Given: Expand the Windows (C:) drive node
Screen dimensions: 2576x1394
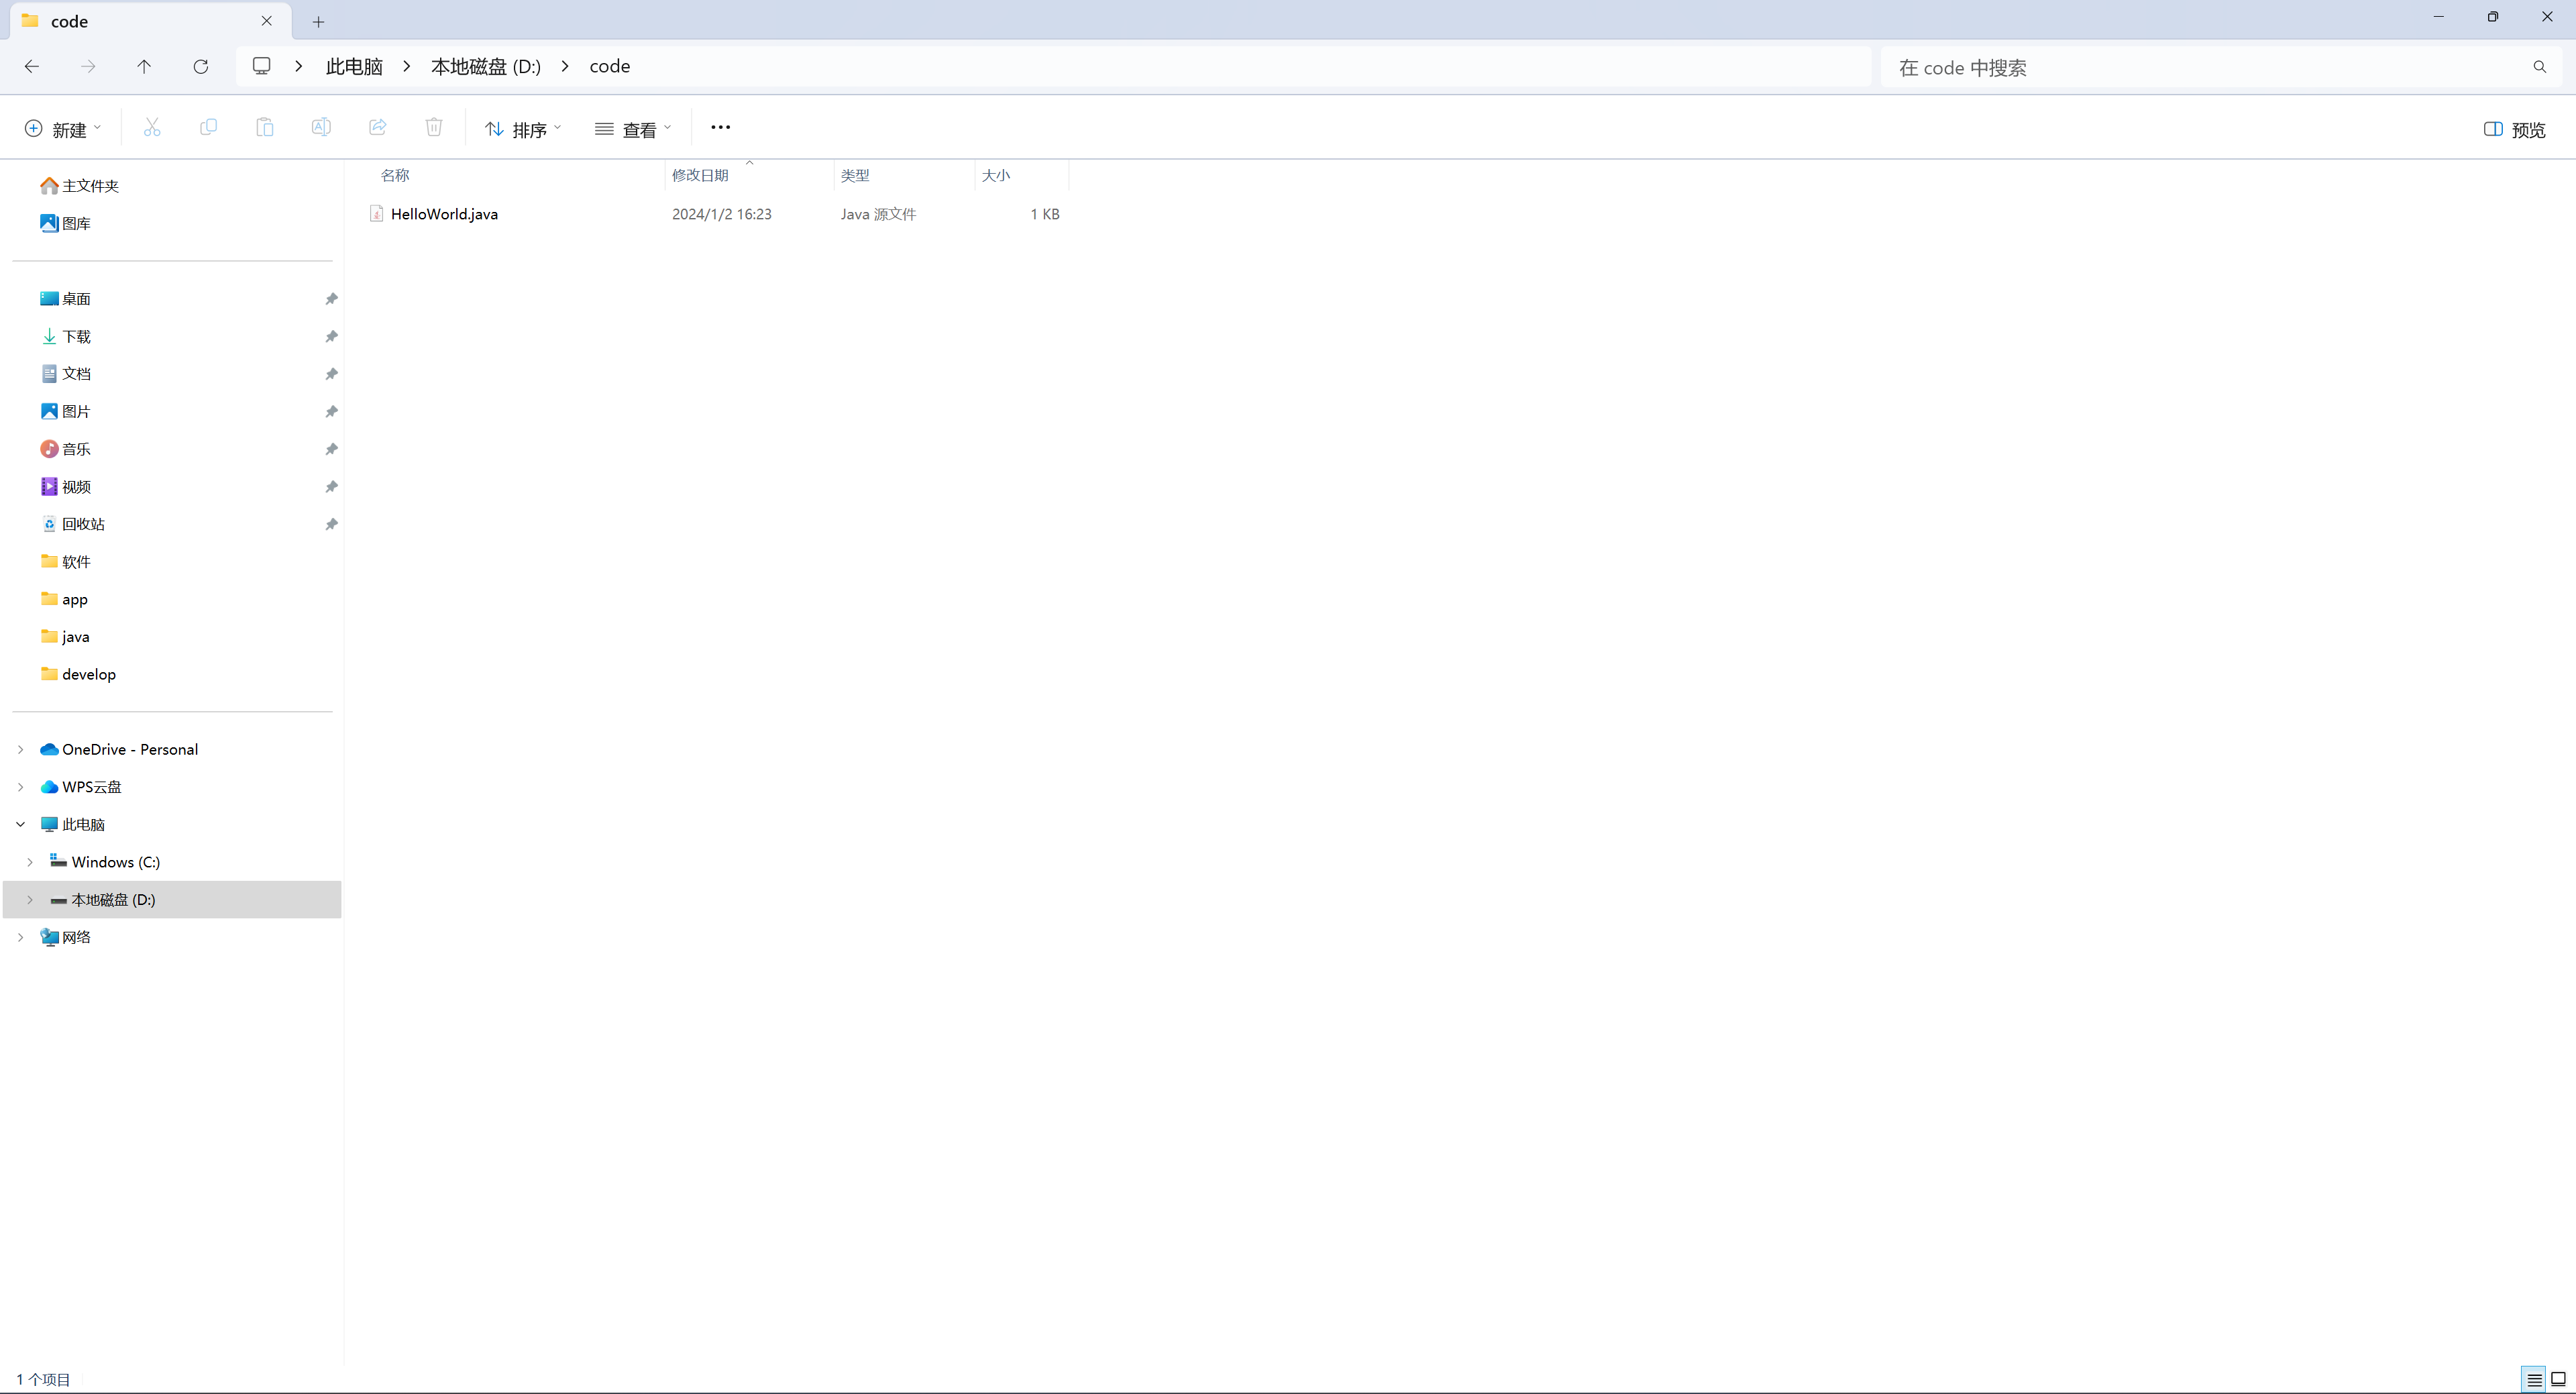Looking at the screenshot, I should click(30, 862).
